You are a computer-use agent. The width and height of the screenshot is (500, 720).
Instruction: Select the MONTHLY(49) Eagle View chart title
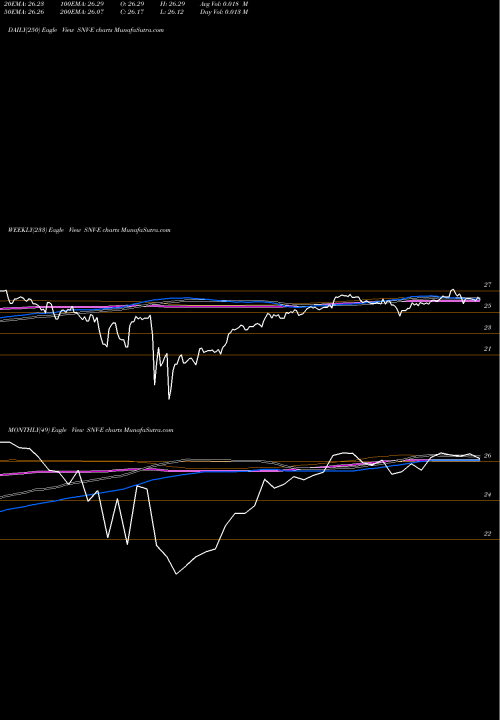(x=90, y=430)
